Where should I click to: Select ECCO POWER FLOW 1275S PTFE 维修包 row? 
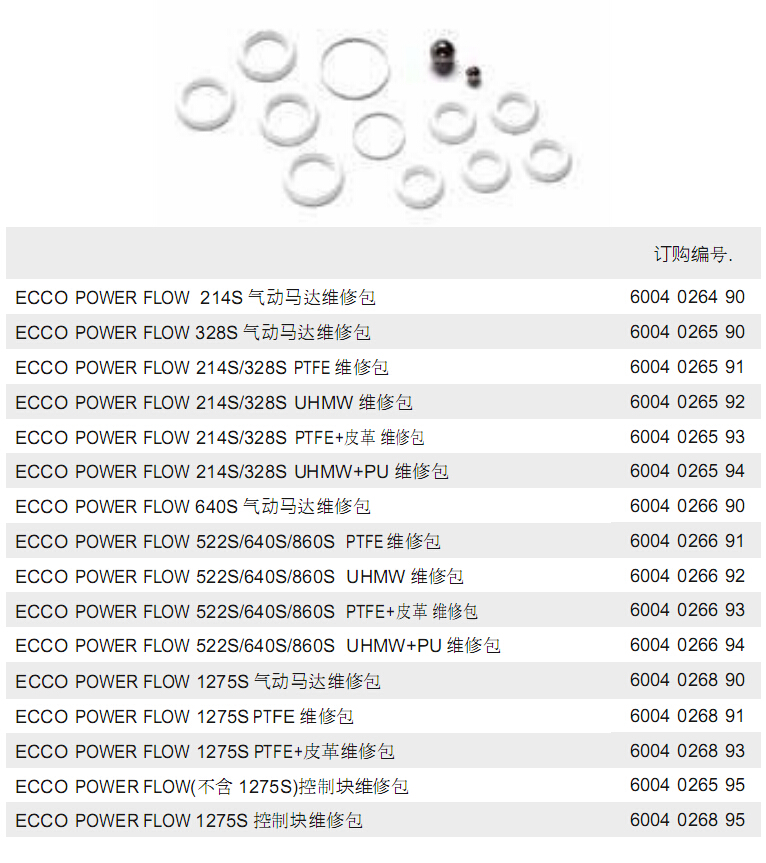click(383, 715)
